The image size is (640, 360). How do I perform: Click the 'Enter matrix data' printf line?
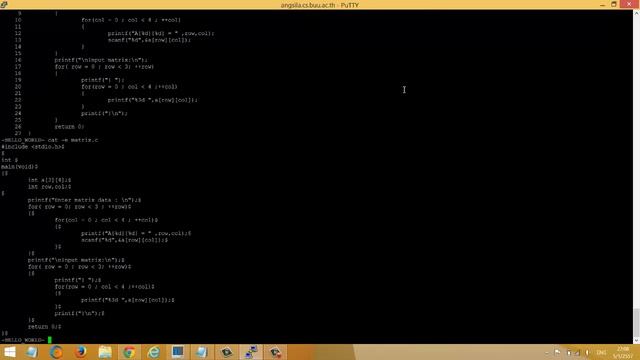coord(84,200)
